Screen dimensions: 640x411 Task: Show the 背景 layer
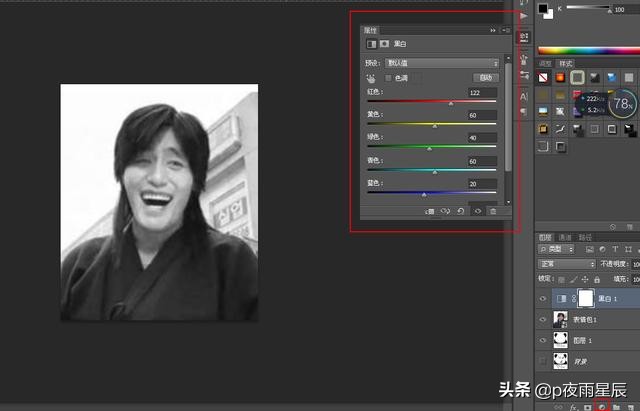(543, 360)
